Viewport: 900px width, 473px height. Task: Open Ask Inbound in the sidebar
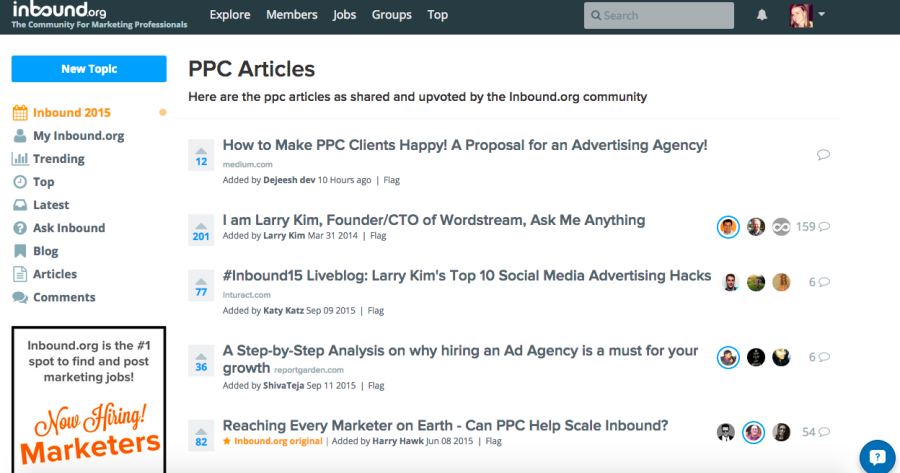[x=69, y=228]
